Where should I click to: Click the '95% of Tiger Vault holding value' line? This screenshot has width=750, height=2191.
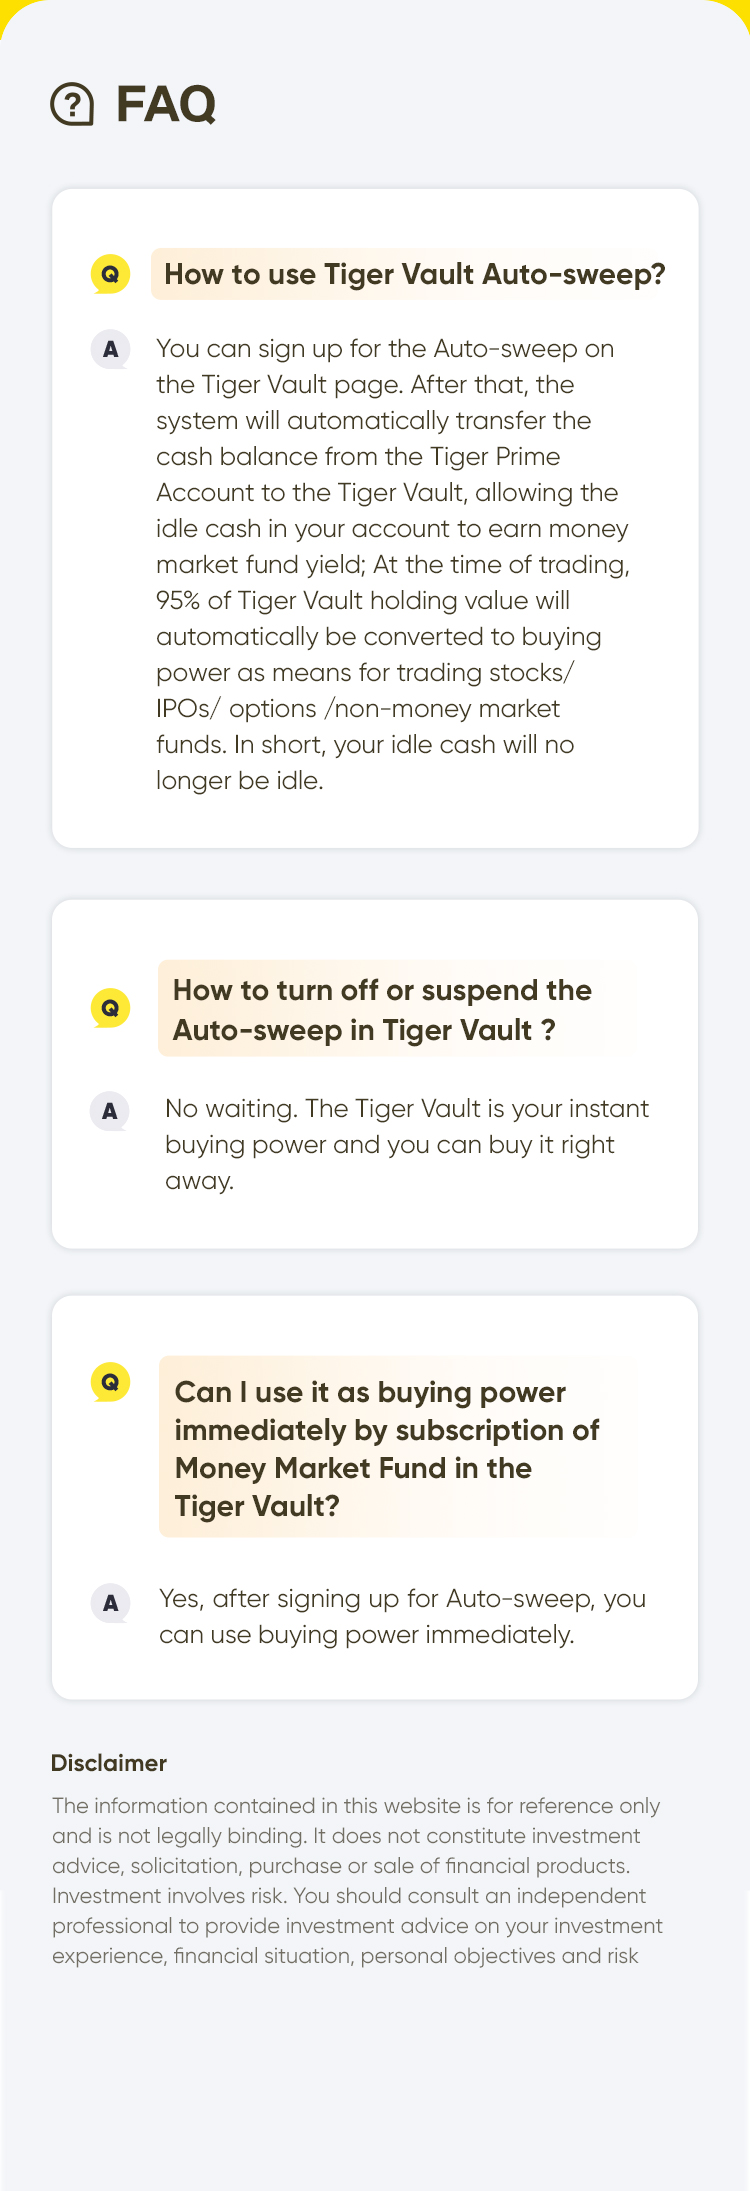click(x=363, y=600)
